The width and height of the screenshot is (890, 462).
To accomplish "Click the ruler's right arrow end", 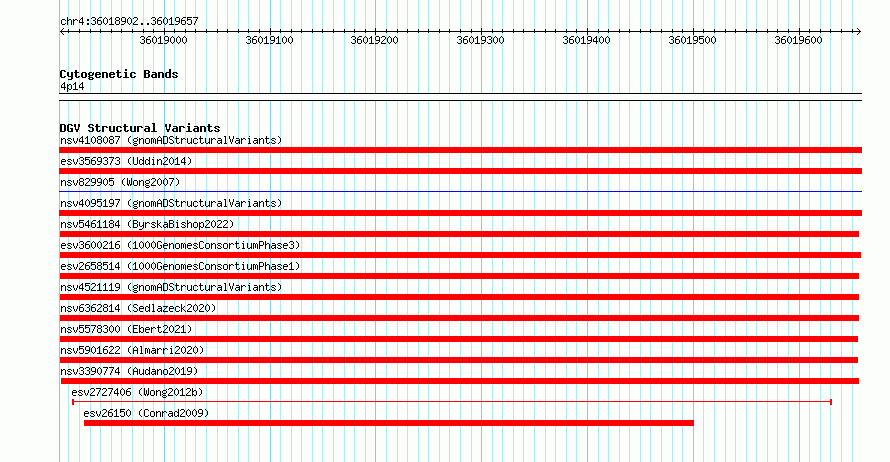I will point(859,32).
